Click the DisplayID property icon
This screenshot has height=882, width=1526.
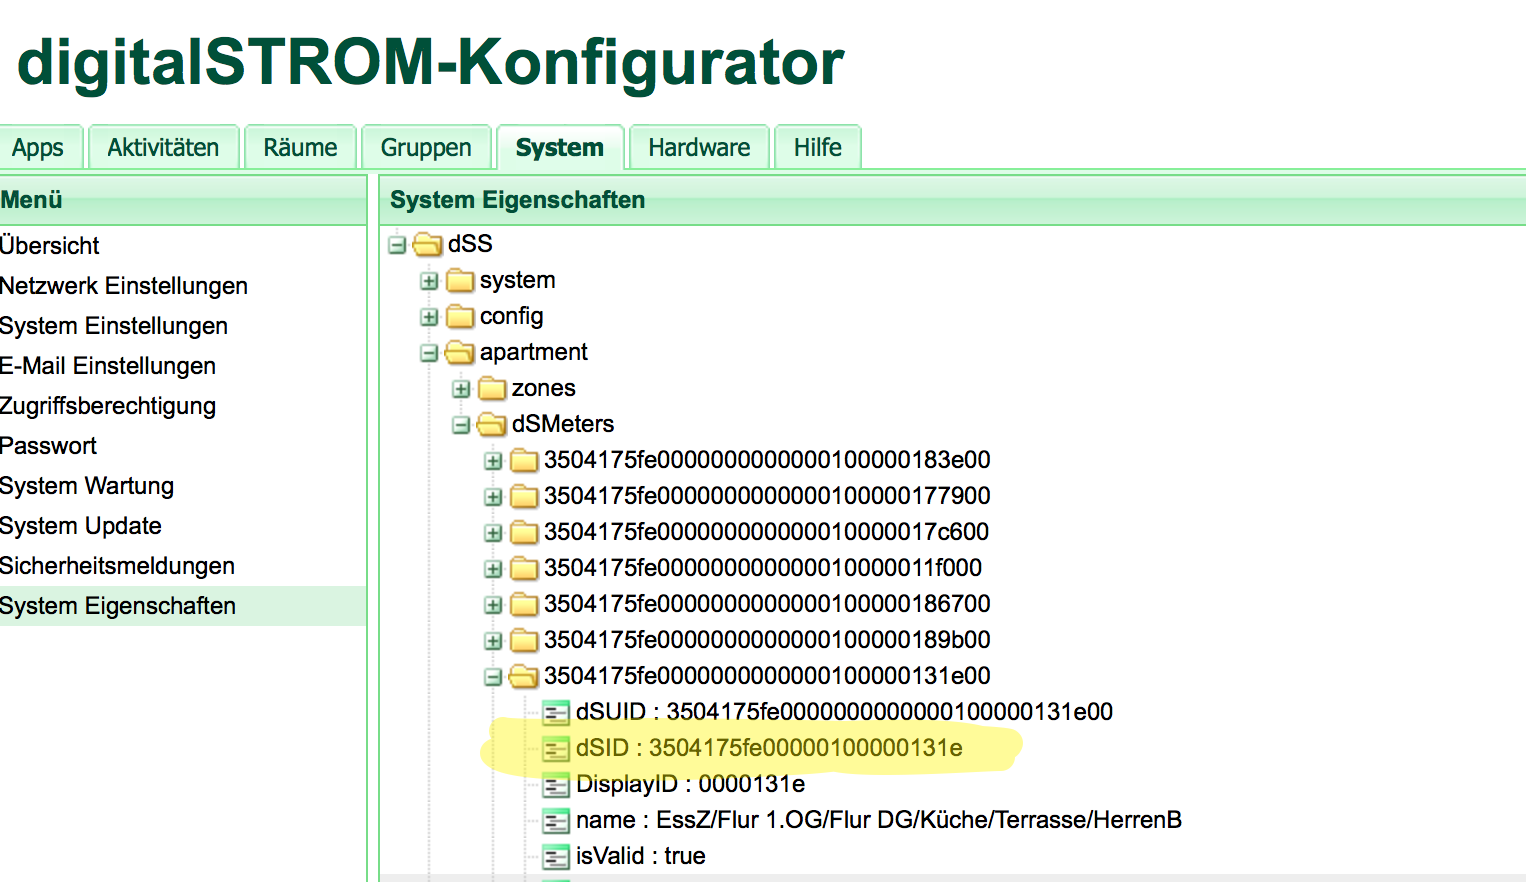pos(556,785)
